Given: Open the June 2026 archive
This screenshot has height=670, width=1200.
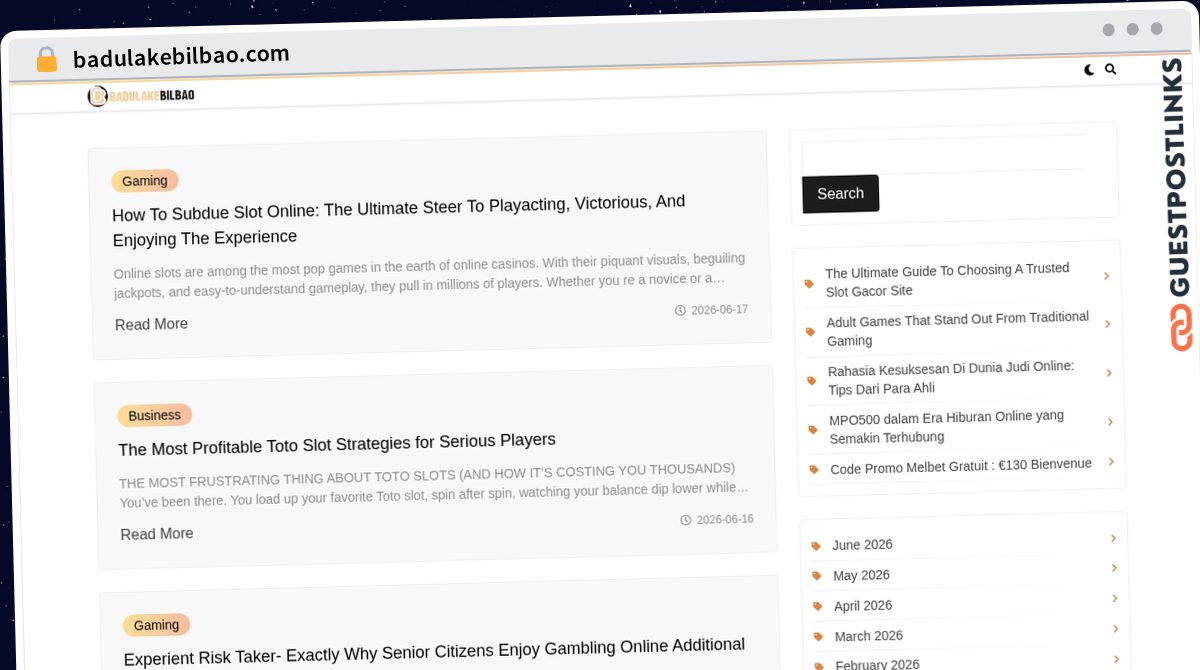Looking at the screenshot, I should (862, 545).
